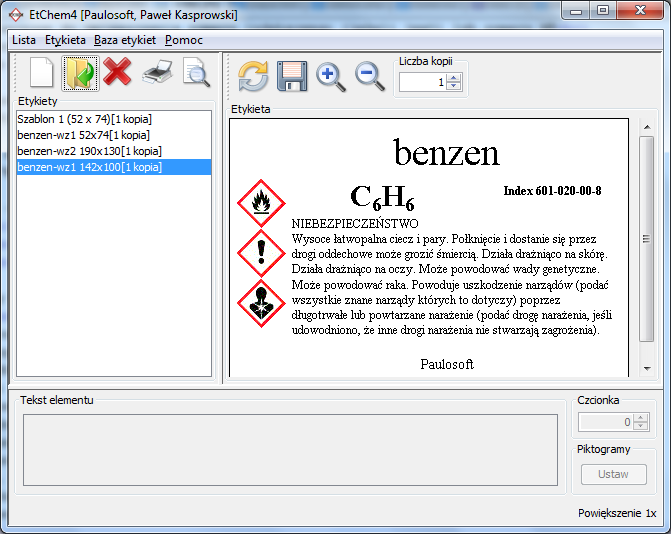
Task: Refresh the label with yellow arrows icon
Action: click(x=253, y=76)
